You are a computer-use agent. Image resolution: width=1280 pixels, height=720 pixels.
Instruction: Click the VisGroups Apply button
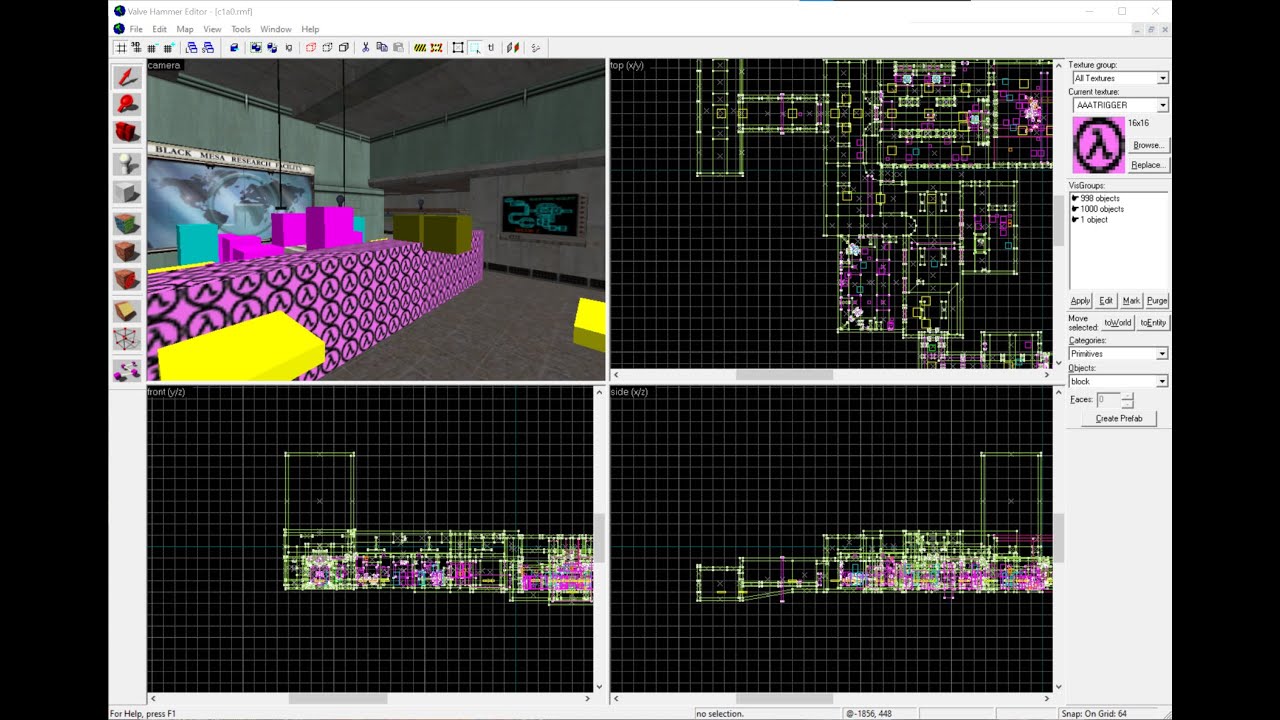pos(1081,301)
